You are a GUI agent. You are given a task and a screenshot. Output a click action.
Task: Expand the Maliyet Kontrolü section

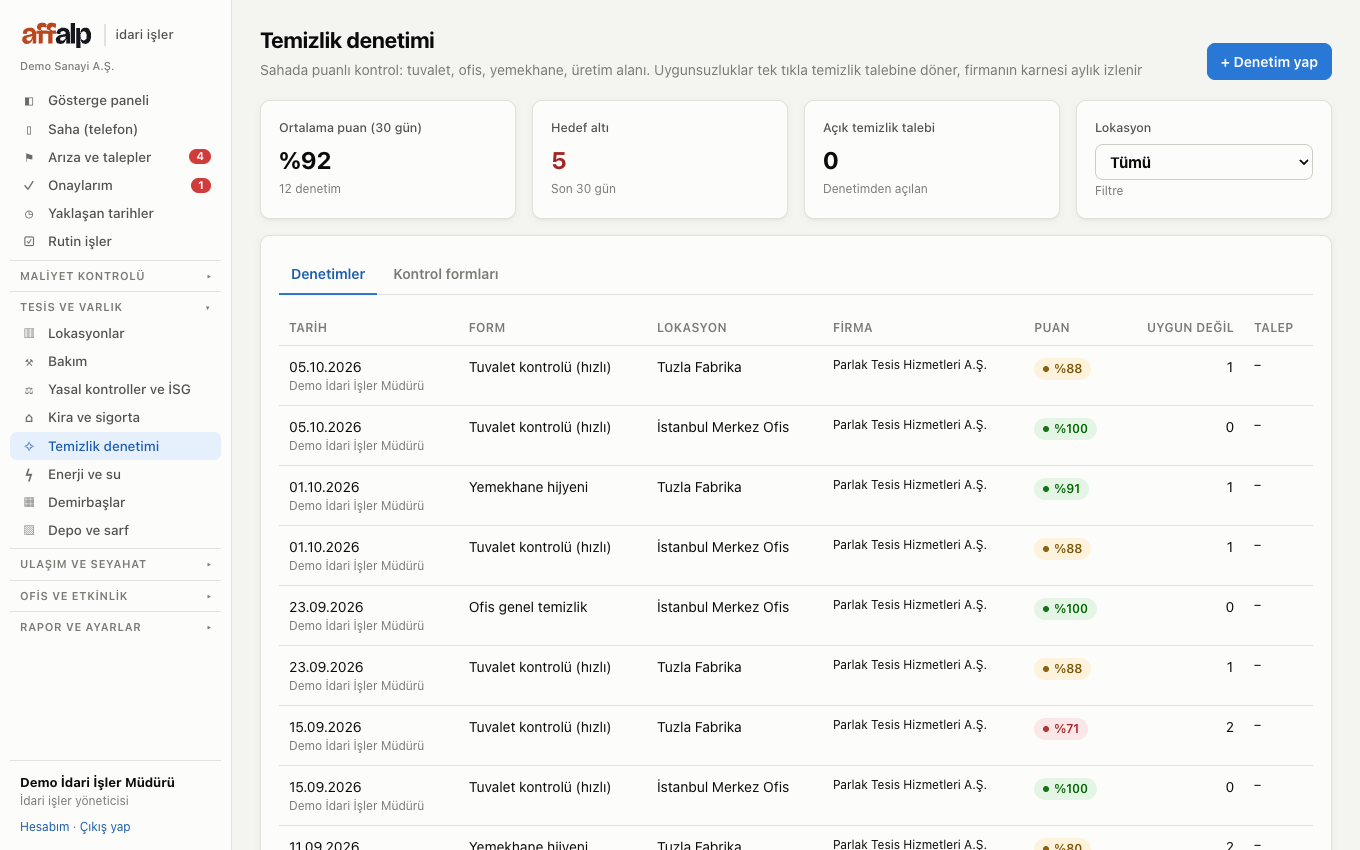coord(116,276)
